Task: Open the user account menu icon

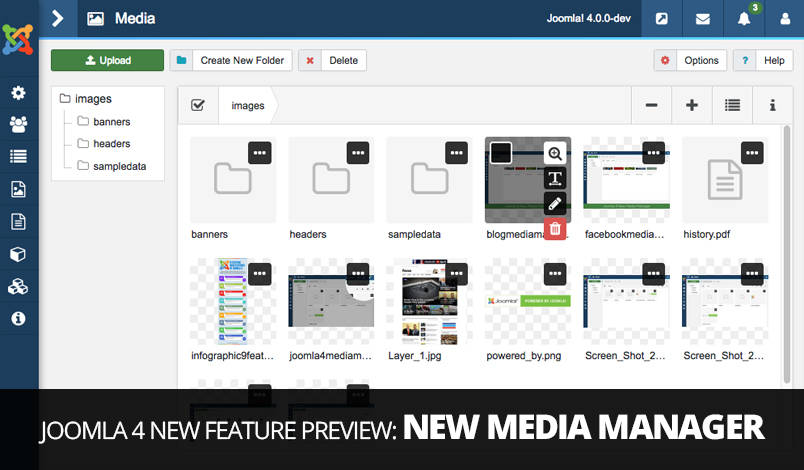Action: point(785,19)
